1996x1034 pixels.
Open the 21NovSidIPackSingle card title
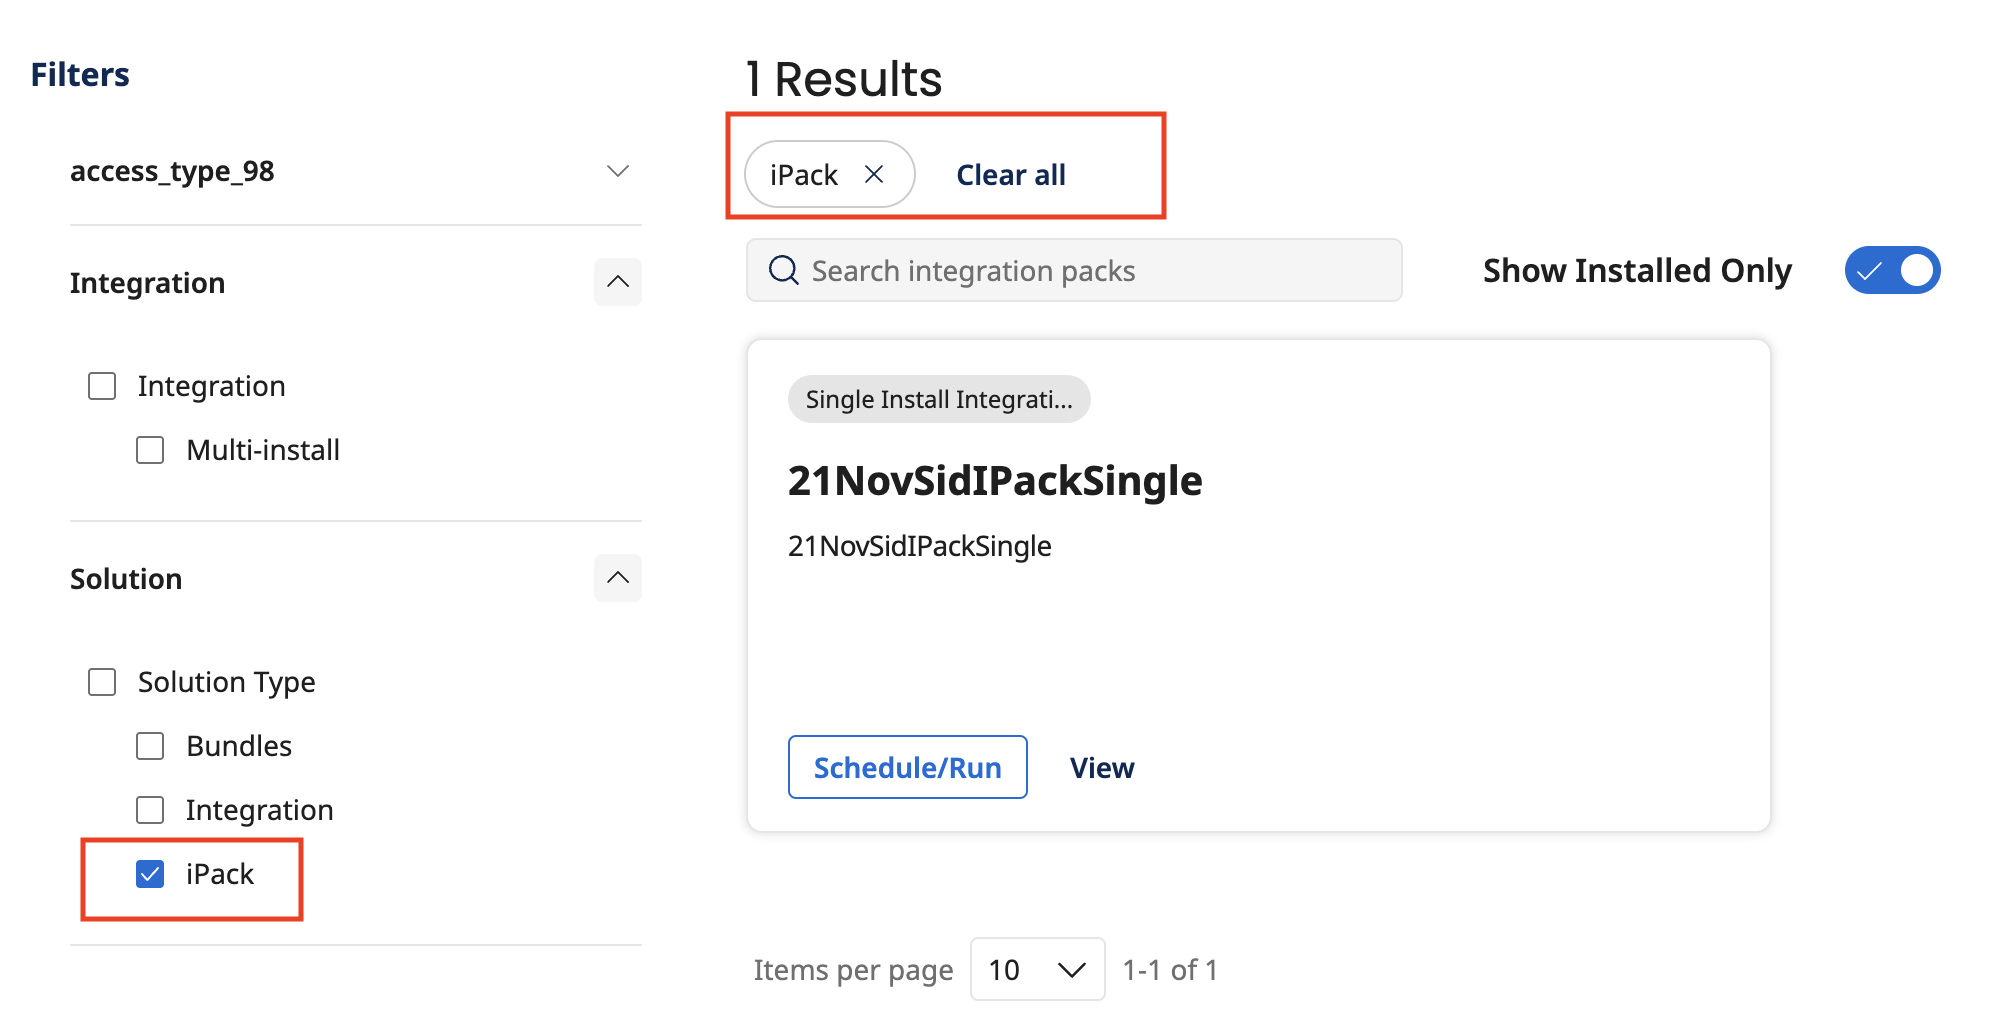[994, 481]
